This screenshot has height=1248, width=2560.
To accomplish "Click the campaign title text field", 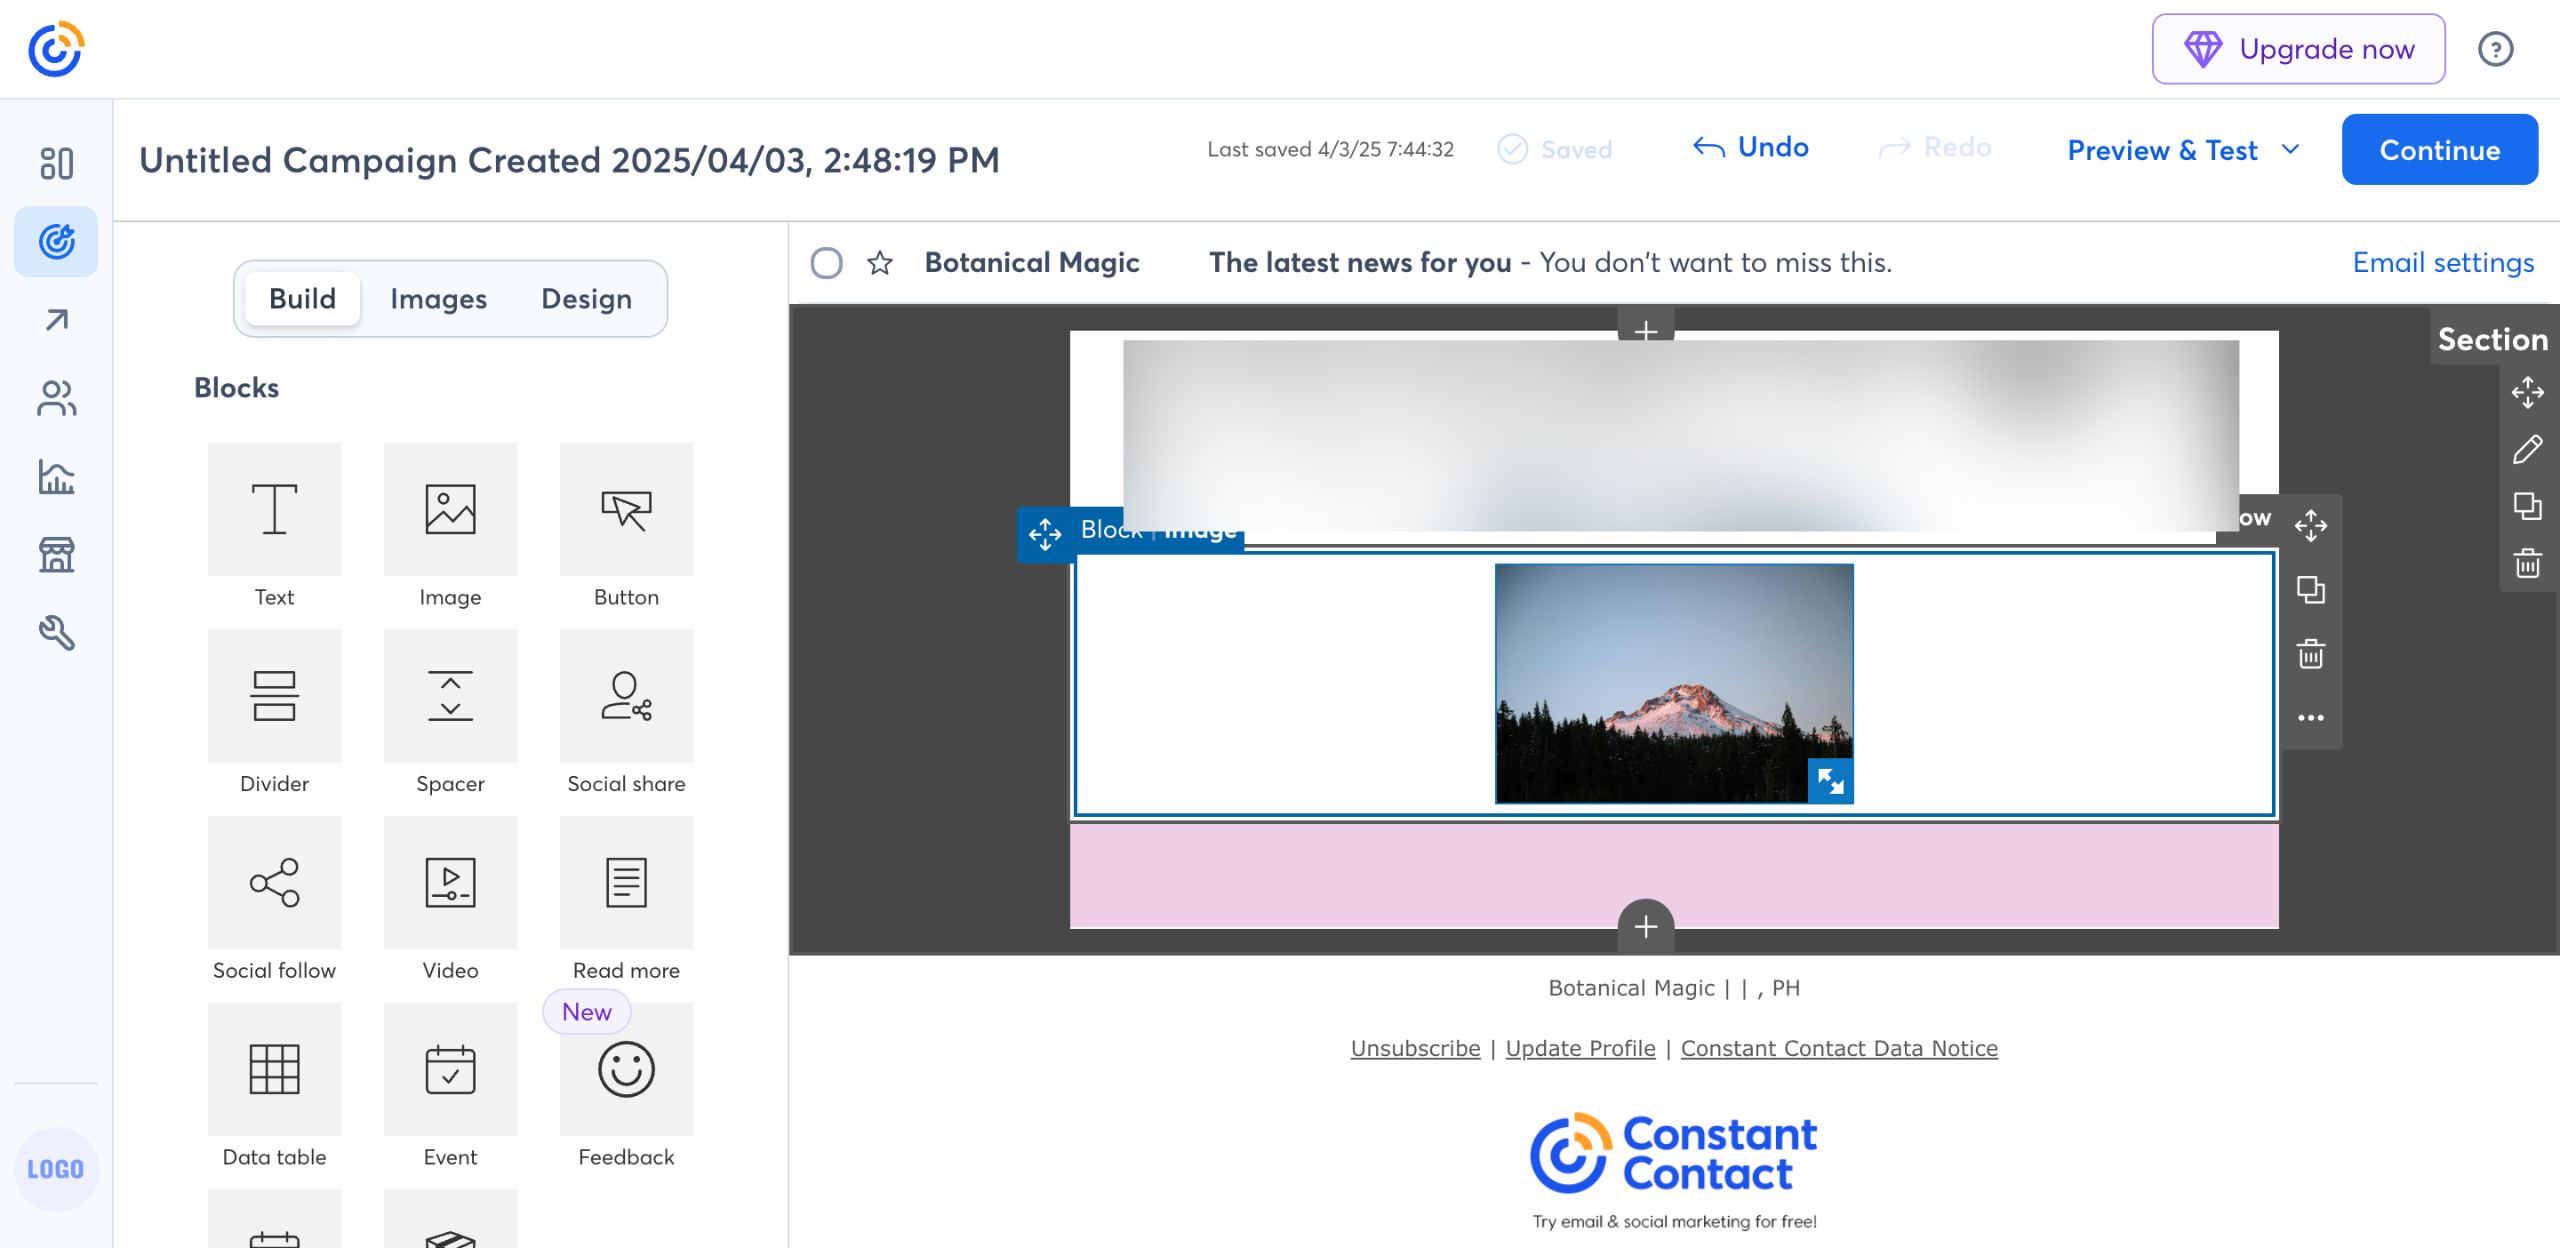I will coord(569,160).
